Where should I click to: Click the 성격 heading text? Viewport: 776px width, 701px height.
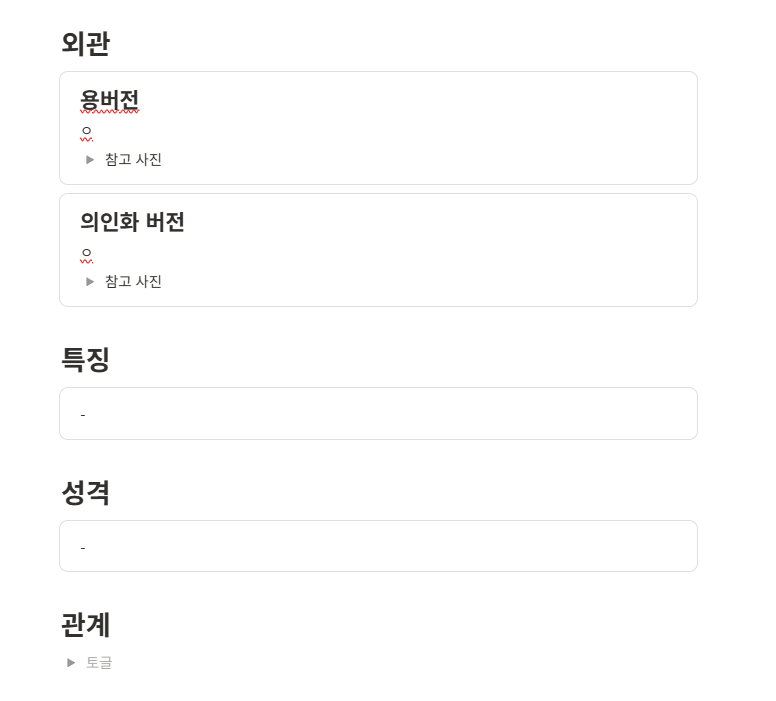click(x=85, y=493)
